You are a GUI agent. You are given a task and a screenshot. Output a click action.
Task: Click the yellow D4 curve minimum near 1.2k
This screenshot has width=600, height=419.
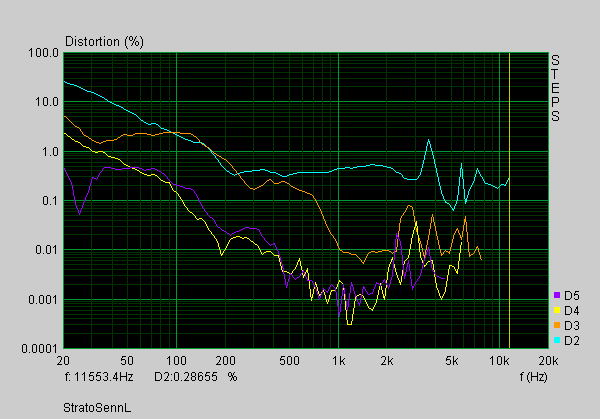pos(349,324)
